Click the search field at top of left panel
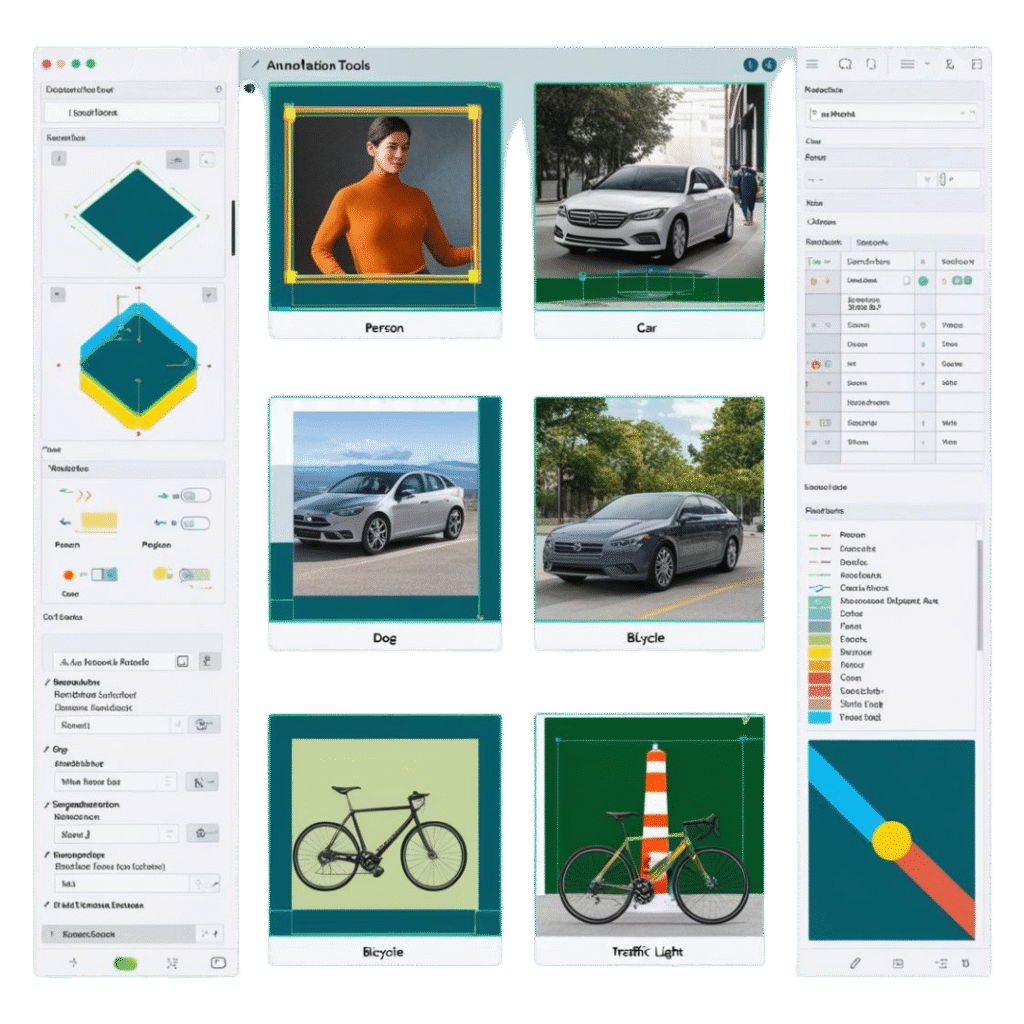This screenshot has height=1024, width=1024. click(130, 113)
